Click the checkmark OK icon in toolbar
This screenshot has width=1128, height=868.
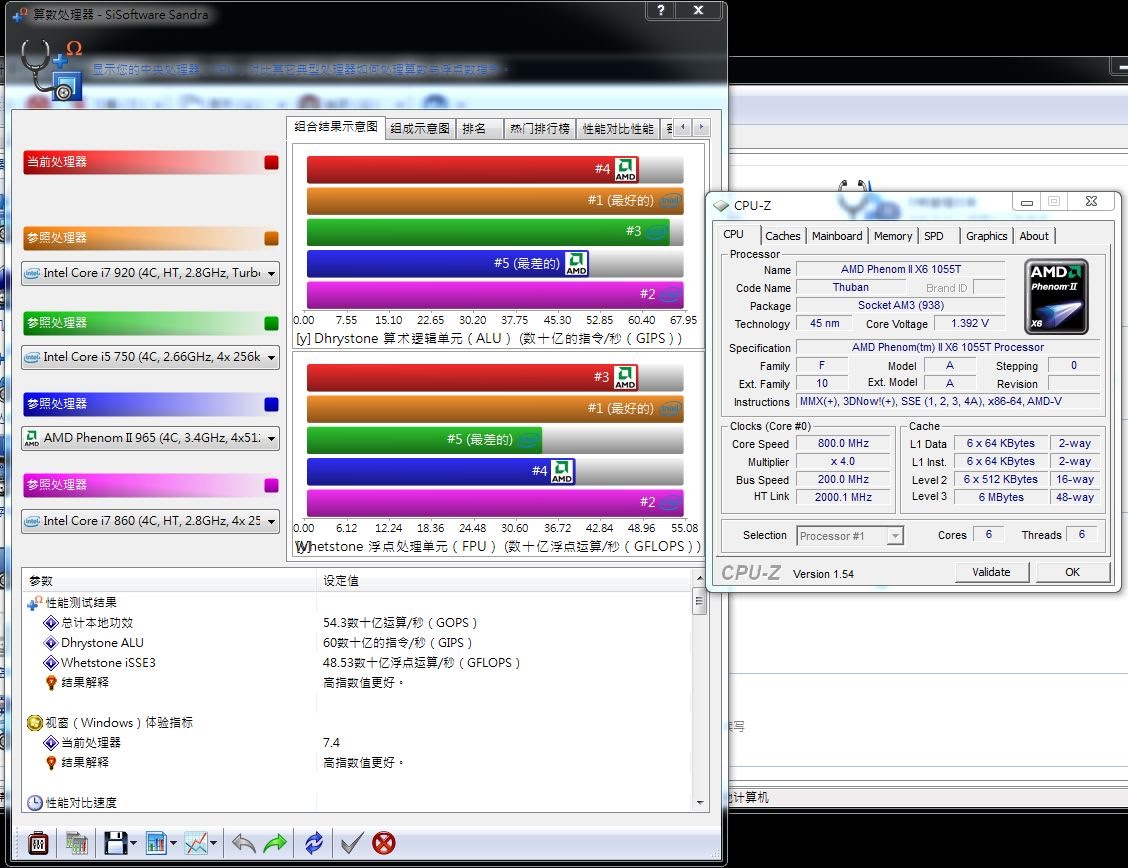(352, 843)
